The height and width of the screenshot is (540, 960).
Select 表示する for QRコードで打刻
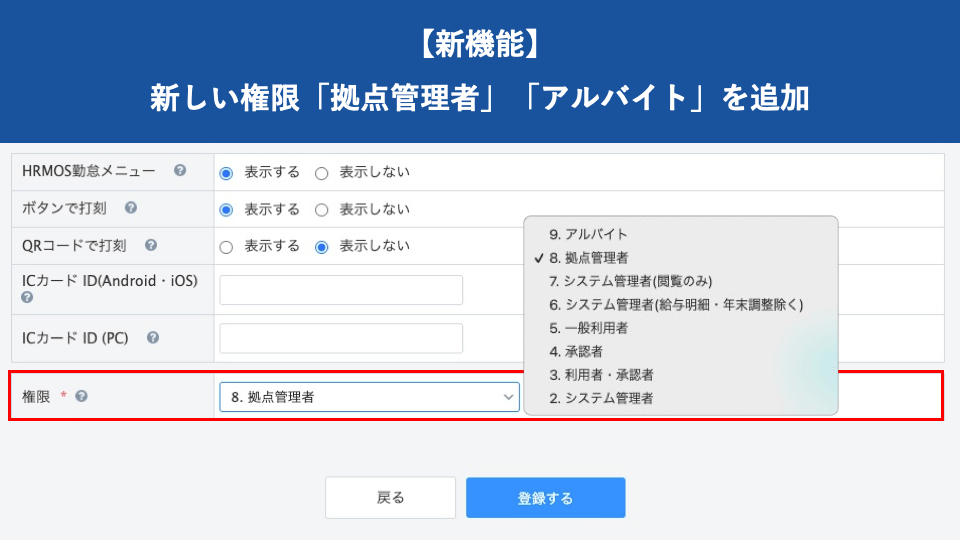pyautogui.click(x=226, y=247)
